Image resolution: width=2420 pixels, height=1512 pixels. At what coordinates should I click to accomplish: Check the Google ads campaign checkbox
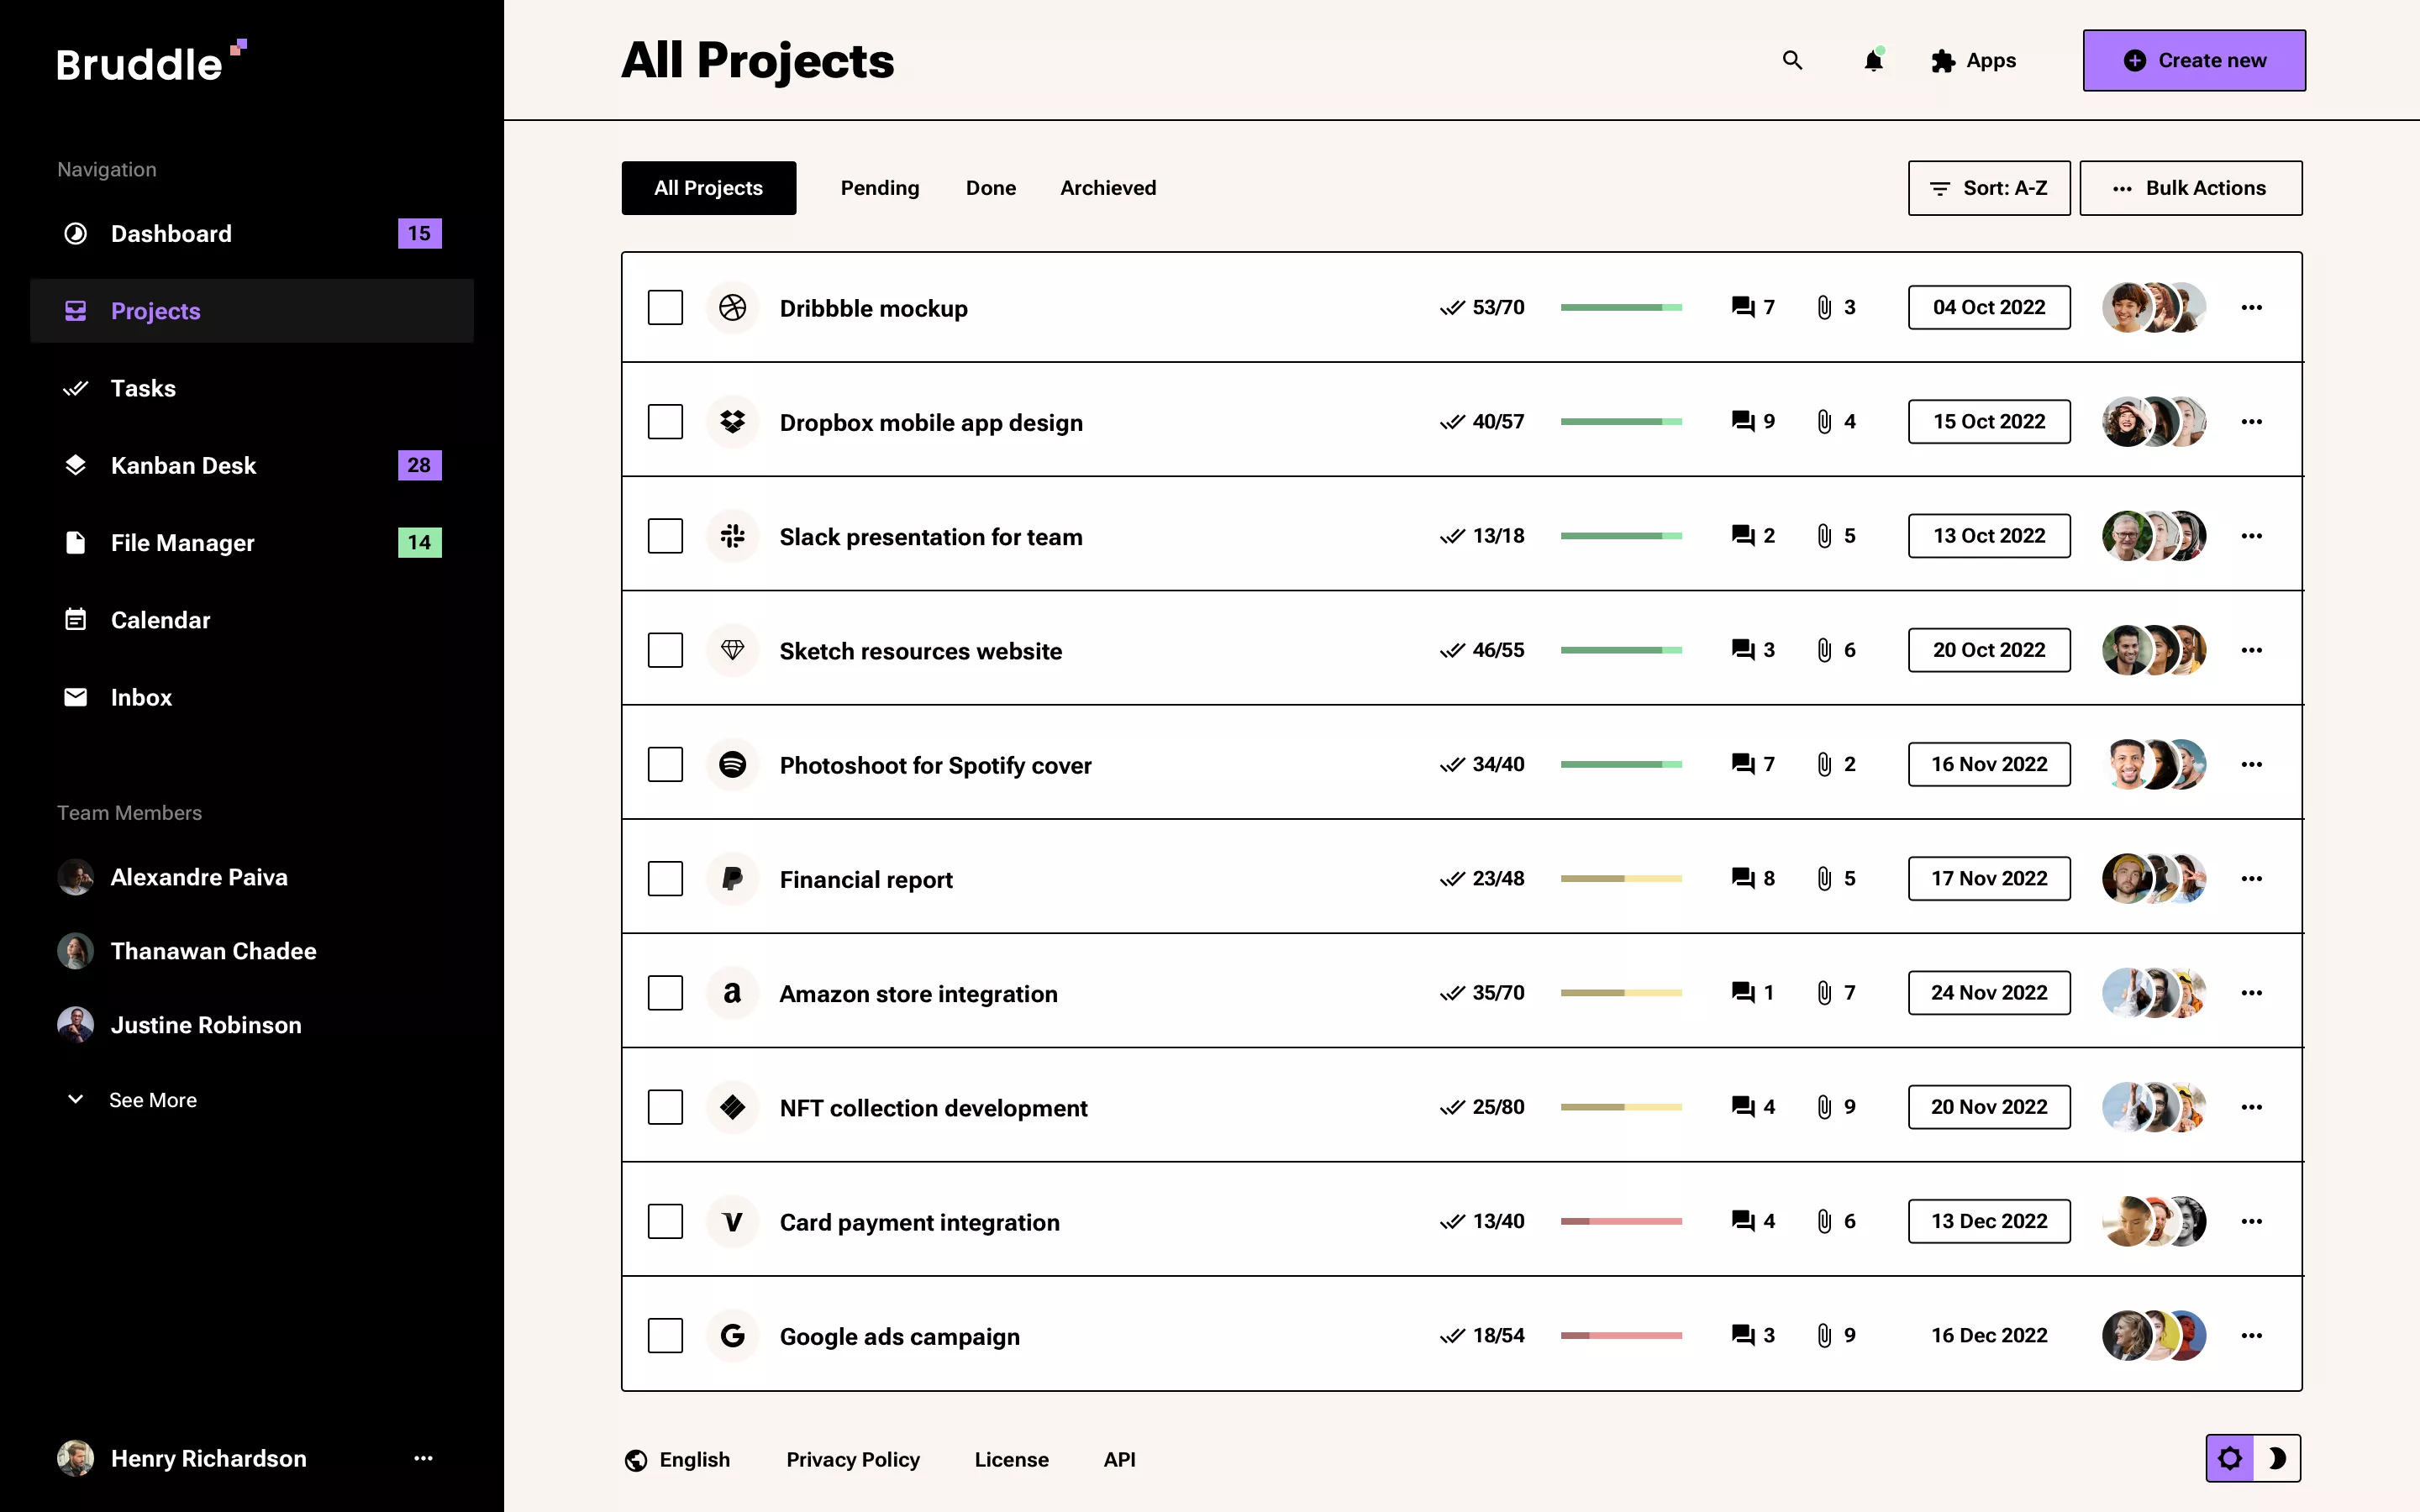click(665, 1335)
